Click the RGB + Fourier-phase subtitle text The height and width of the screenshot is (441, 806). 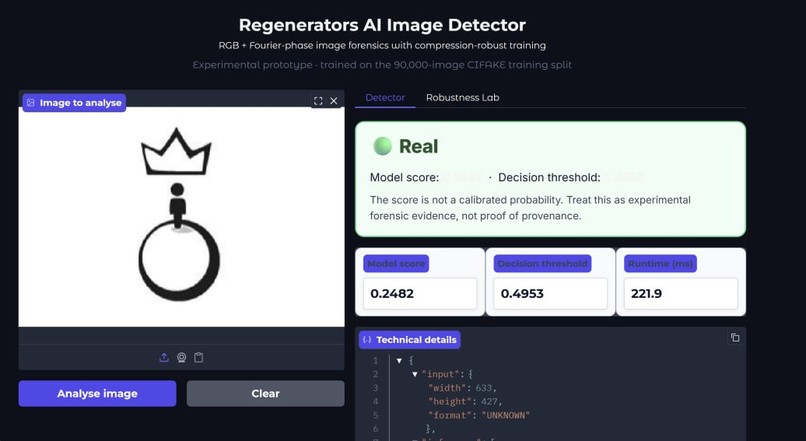[x=382, y=45]
